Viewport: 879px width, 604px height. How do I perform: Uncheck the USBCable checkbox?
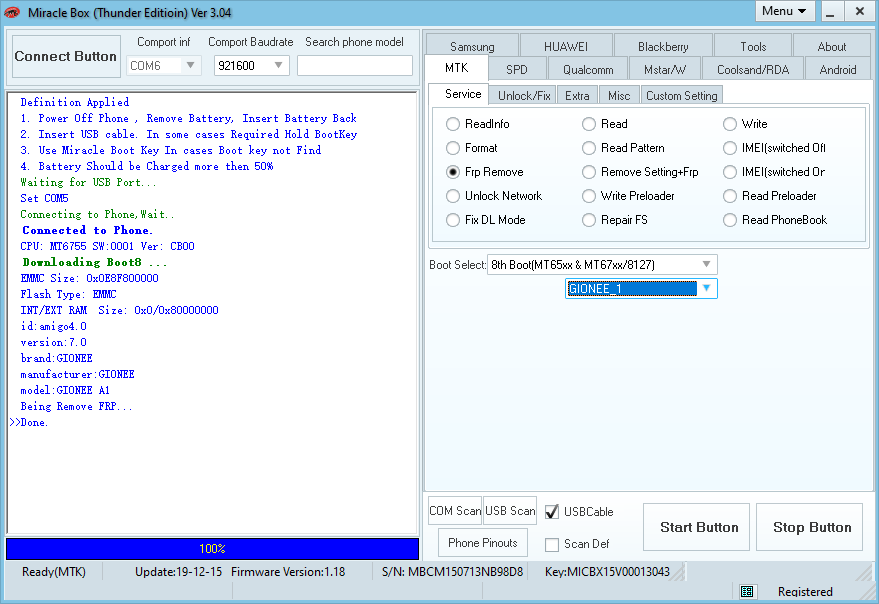[x=552, y=511]
